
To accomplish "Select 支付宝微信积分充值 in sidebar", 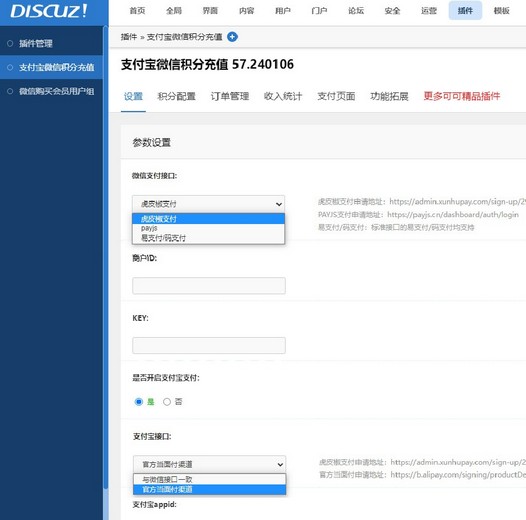I will coord(51,67).
